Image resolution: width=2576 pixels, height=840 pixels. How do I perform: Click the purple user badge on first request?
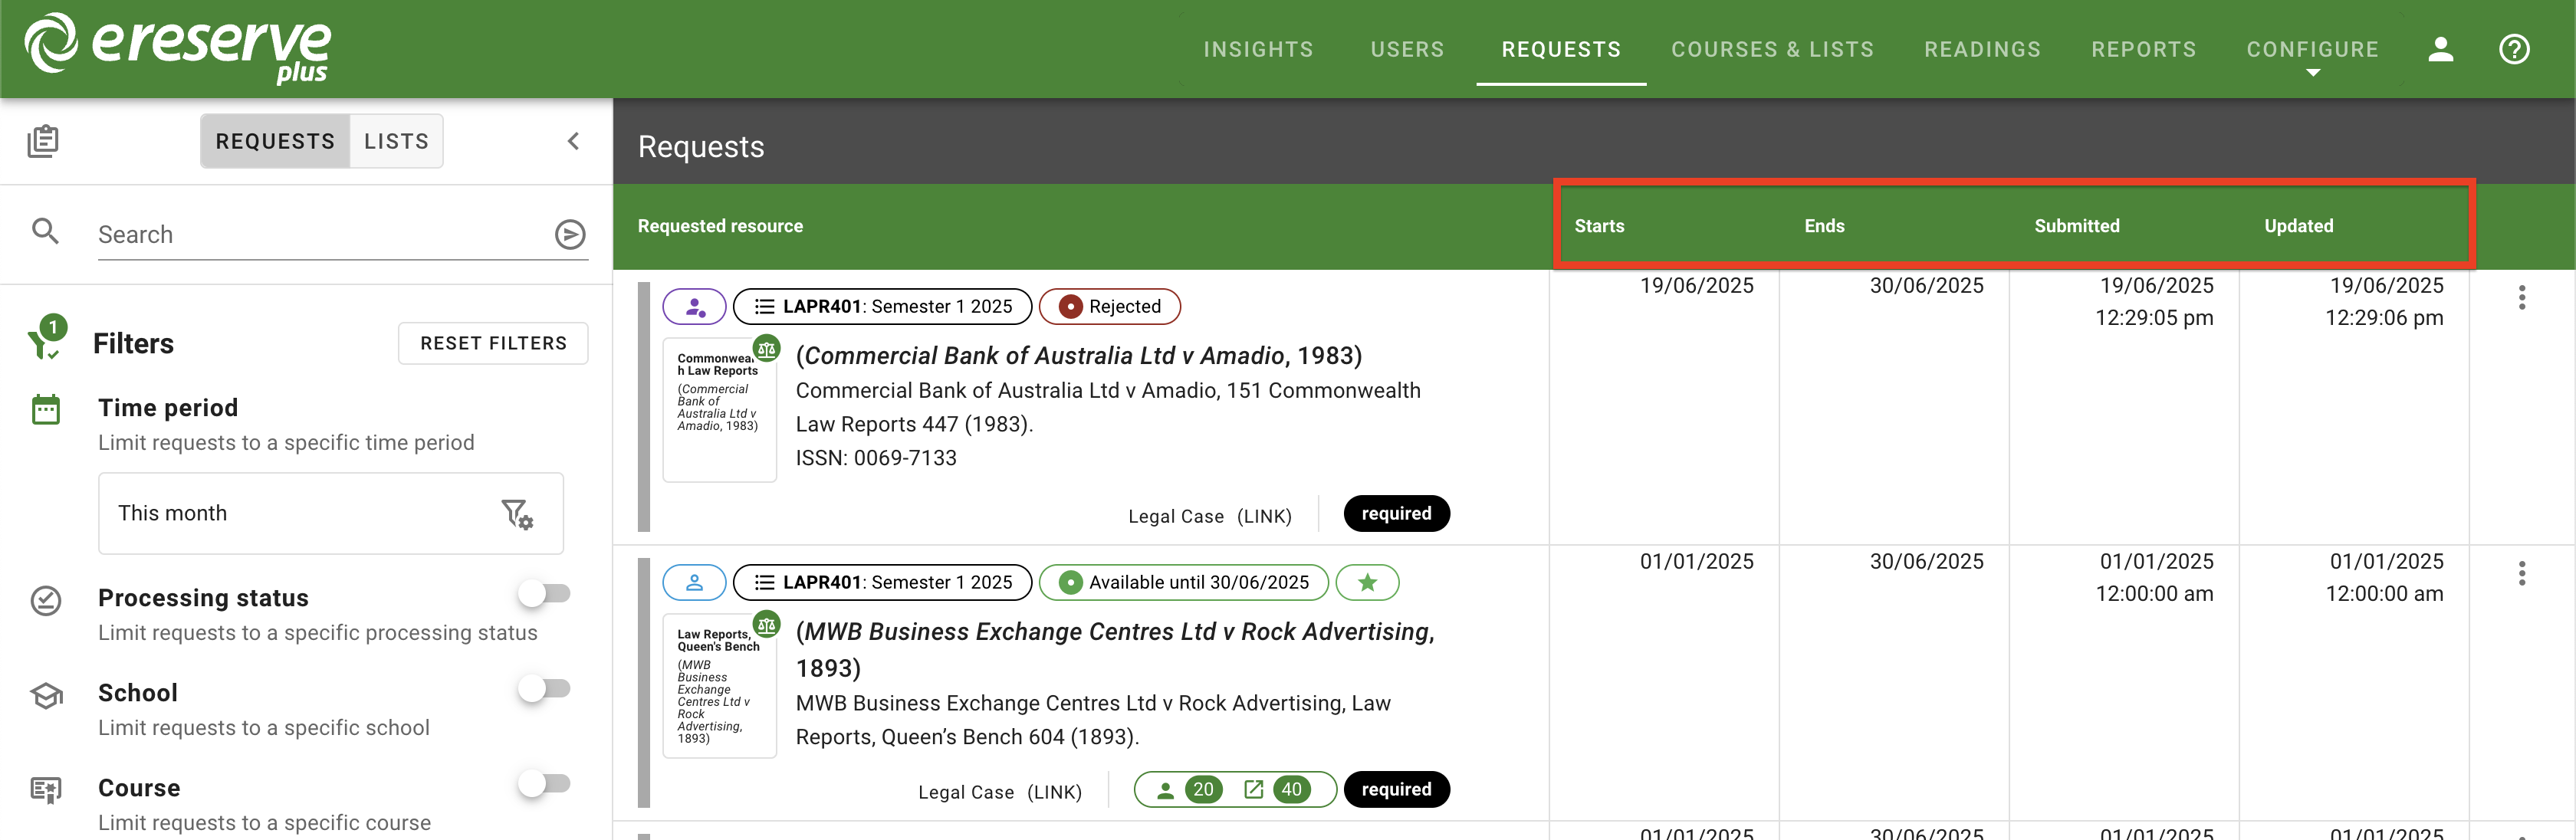click(694, 306)
